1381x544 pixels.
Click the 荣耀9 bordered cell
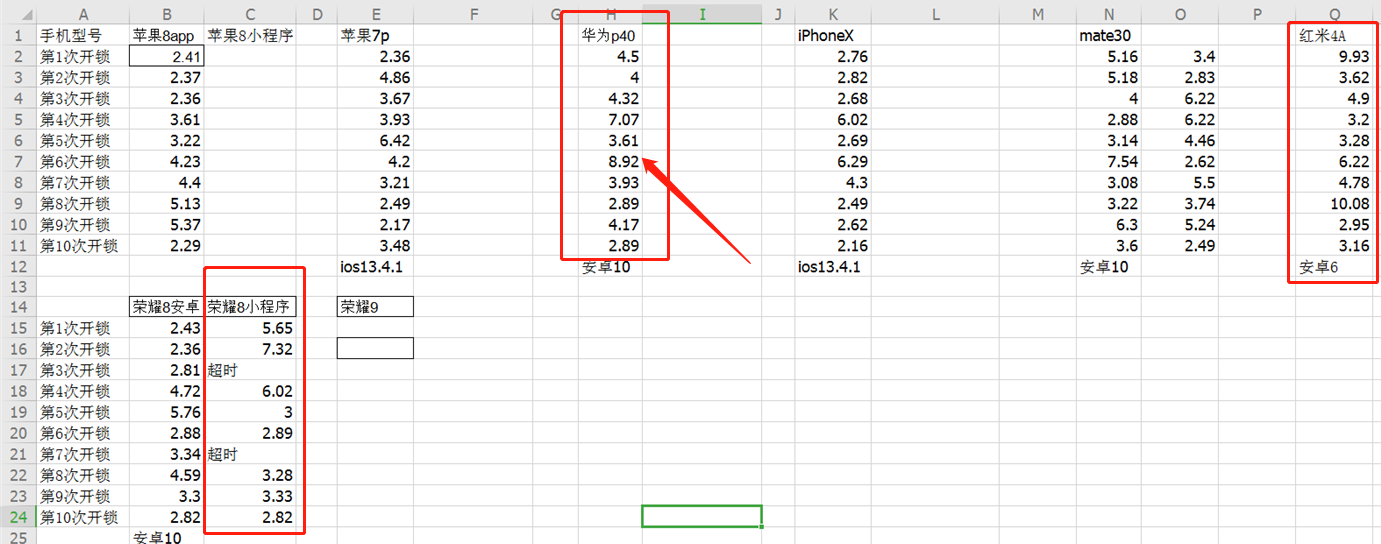point(375,308)
